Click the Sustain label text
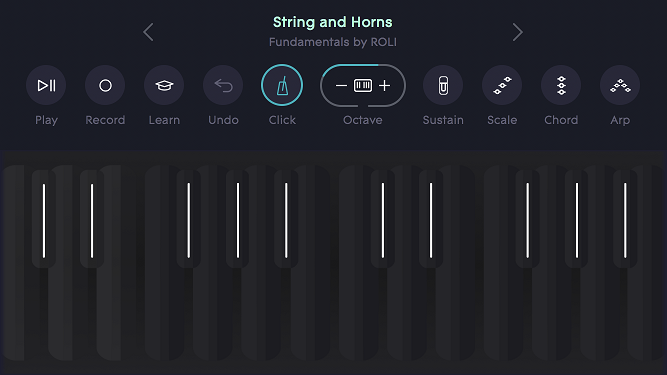Image resolution: width=667 pixels, height=375 pixels. [x=443, y=120]
